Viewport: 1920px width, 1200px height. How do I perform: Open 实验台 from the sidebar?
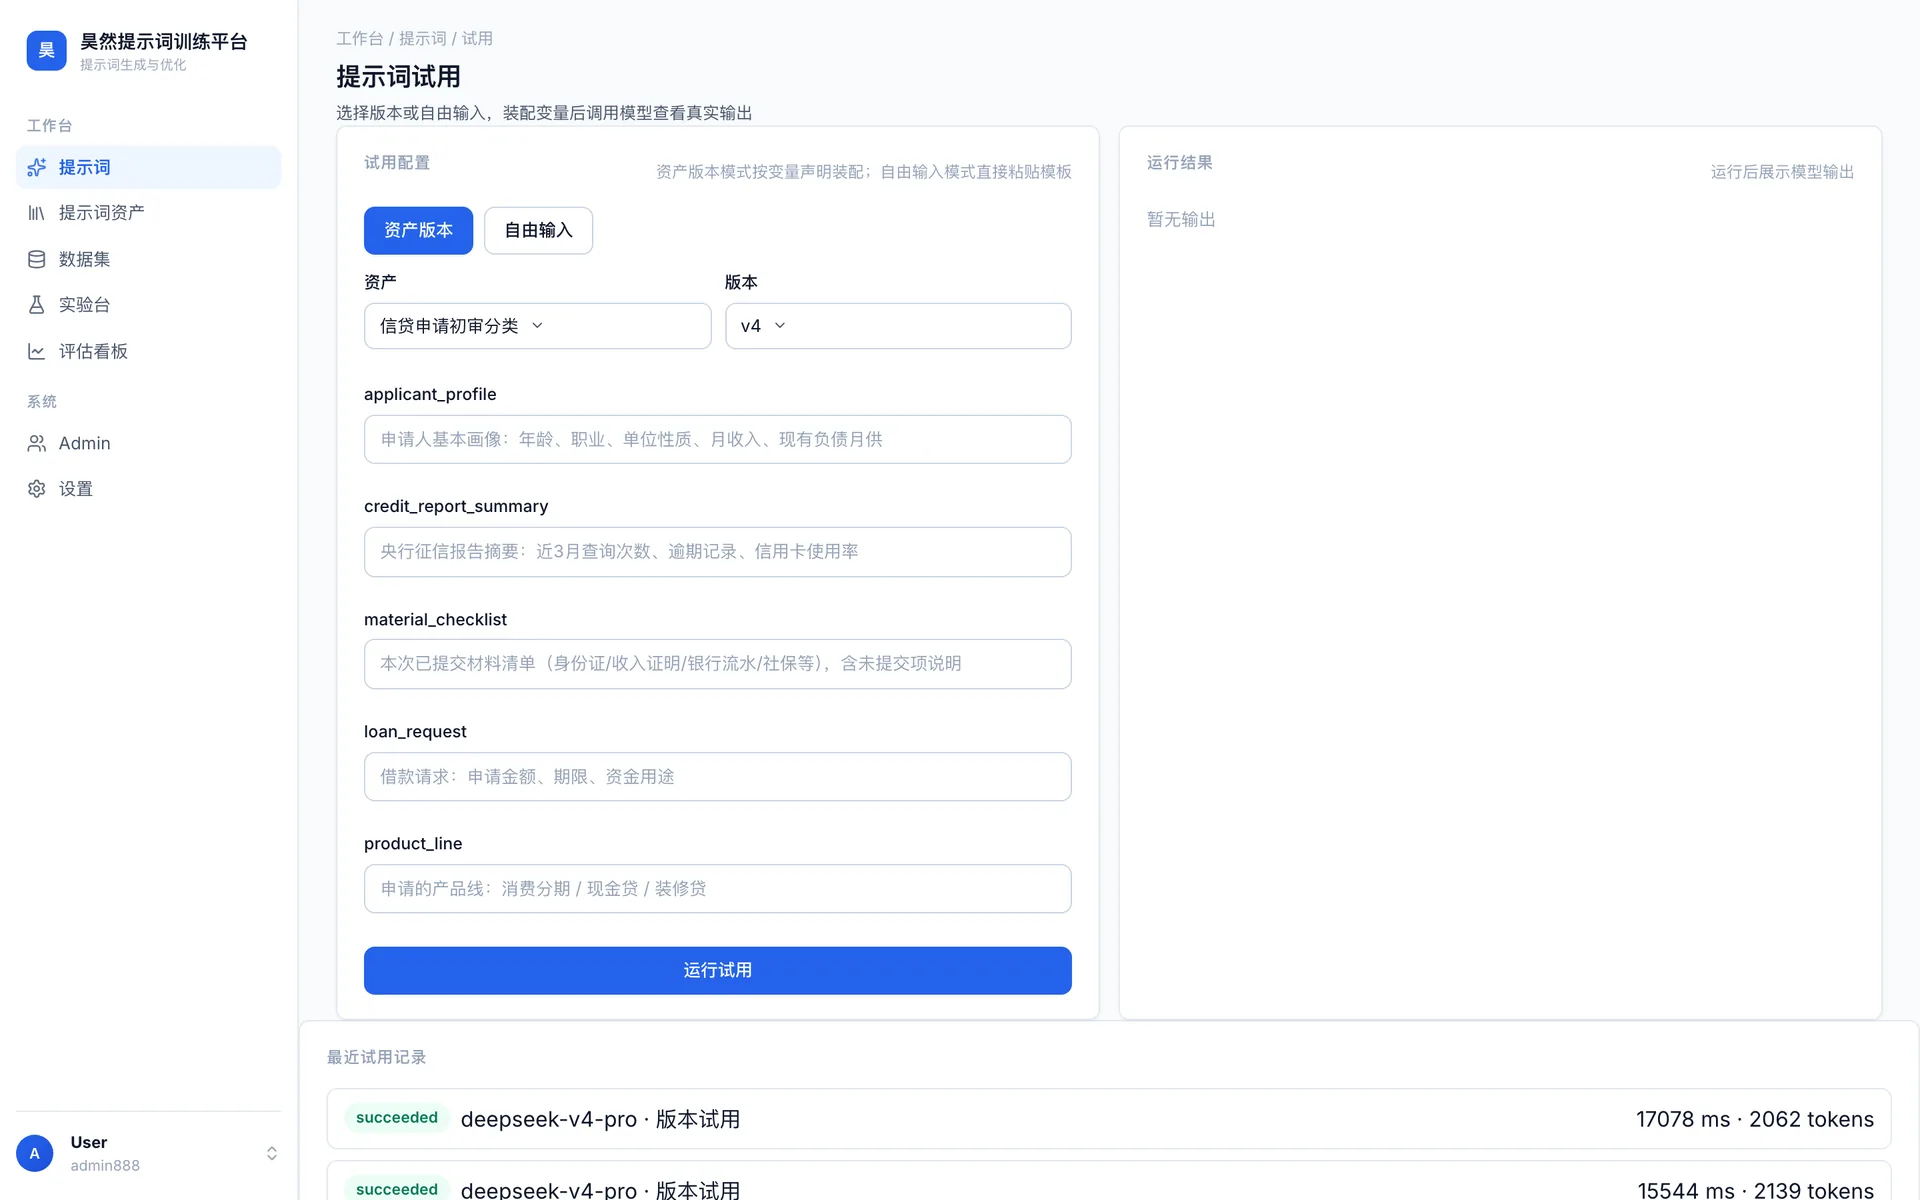[148, 305]
